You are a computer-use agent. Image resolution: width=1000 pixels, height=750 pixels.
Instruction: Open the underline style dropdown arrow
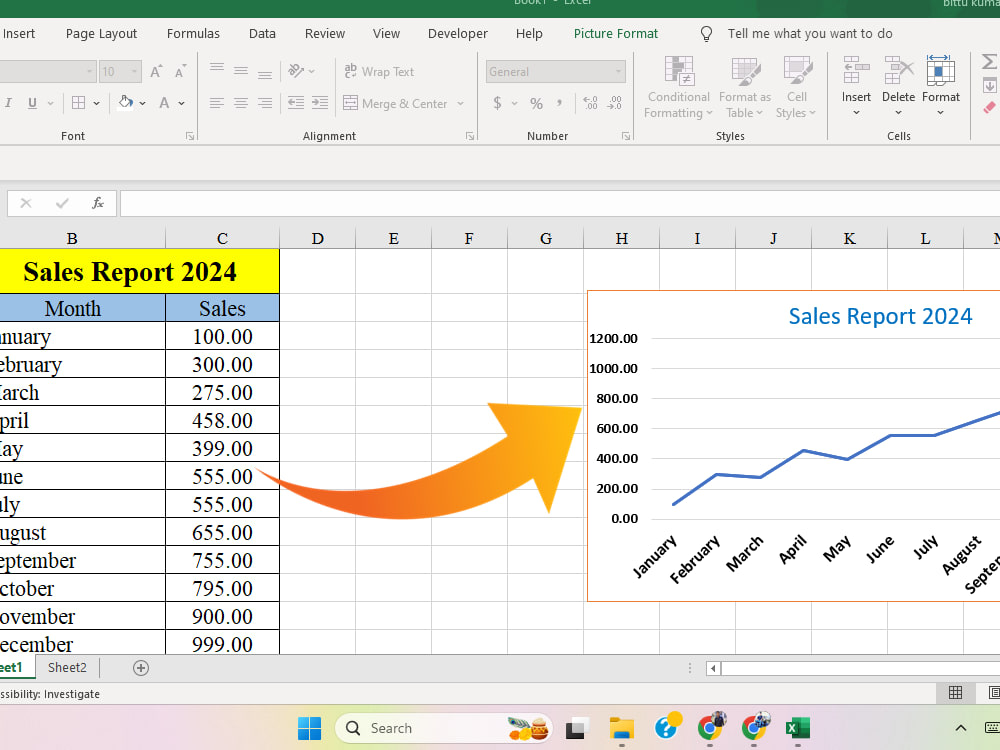coord(50,103)
